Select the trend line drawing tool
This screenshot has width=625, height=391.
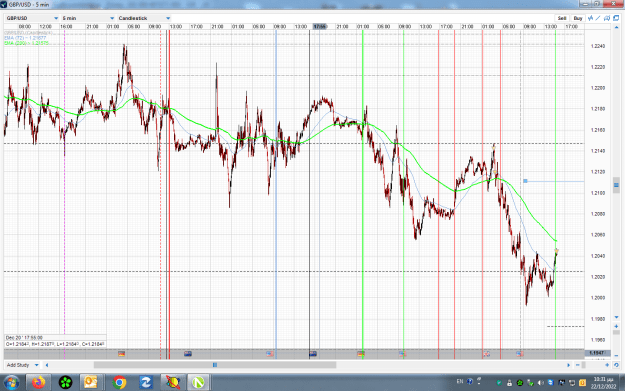(x=598, y=18)
